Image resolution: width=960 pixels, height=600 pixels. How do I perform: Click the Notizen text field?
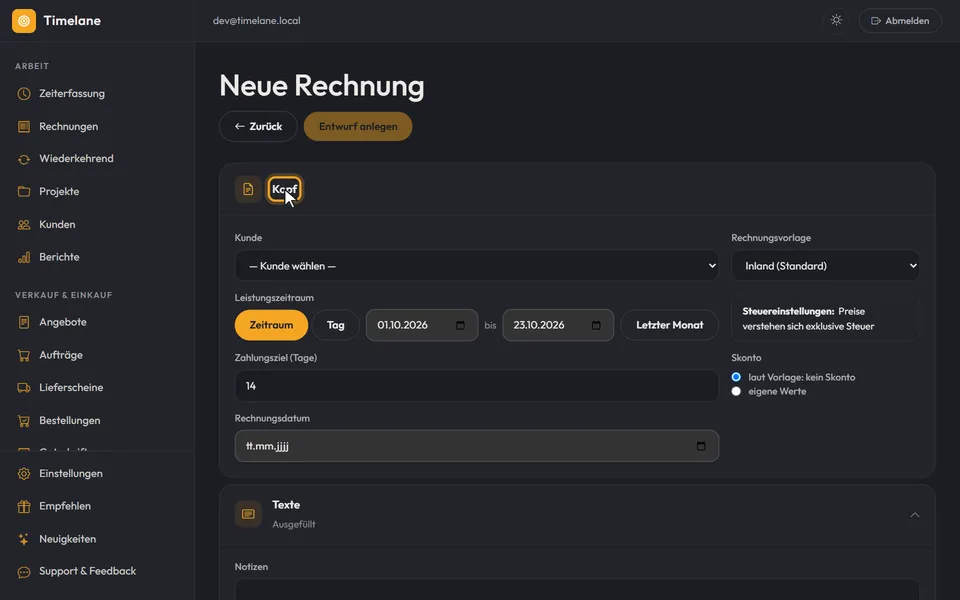click(x=577, y=589)
